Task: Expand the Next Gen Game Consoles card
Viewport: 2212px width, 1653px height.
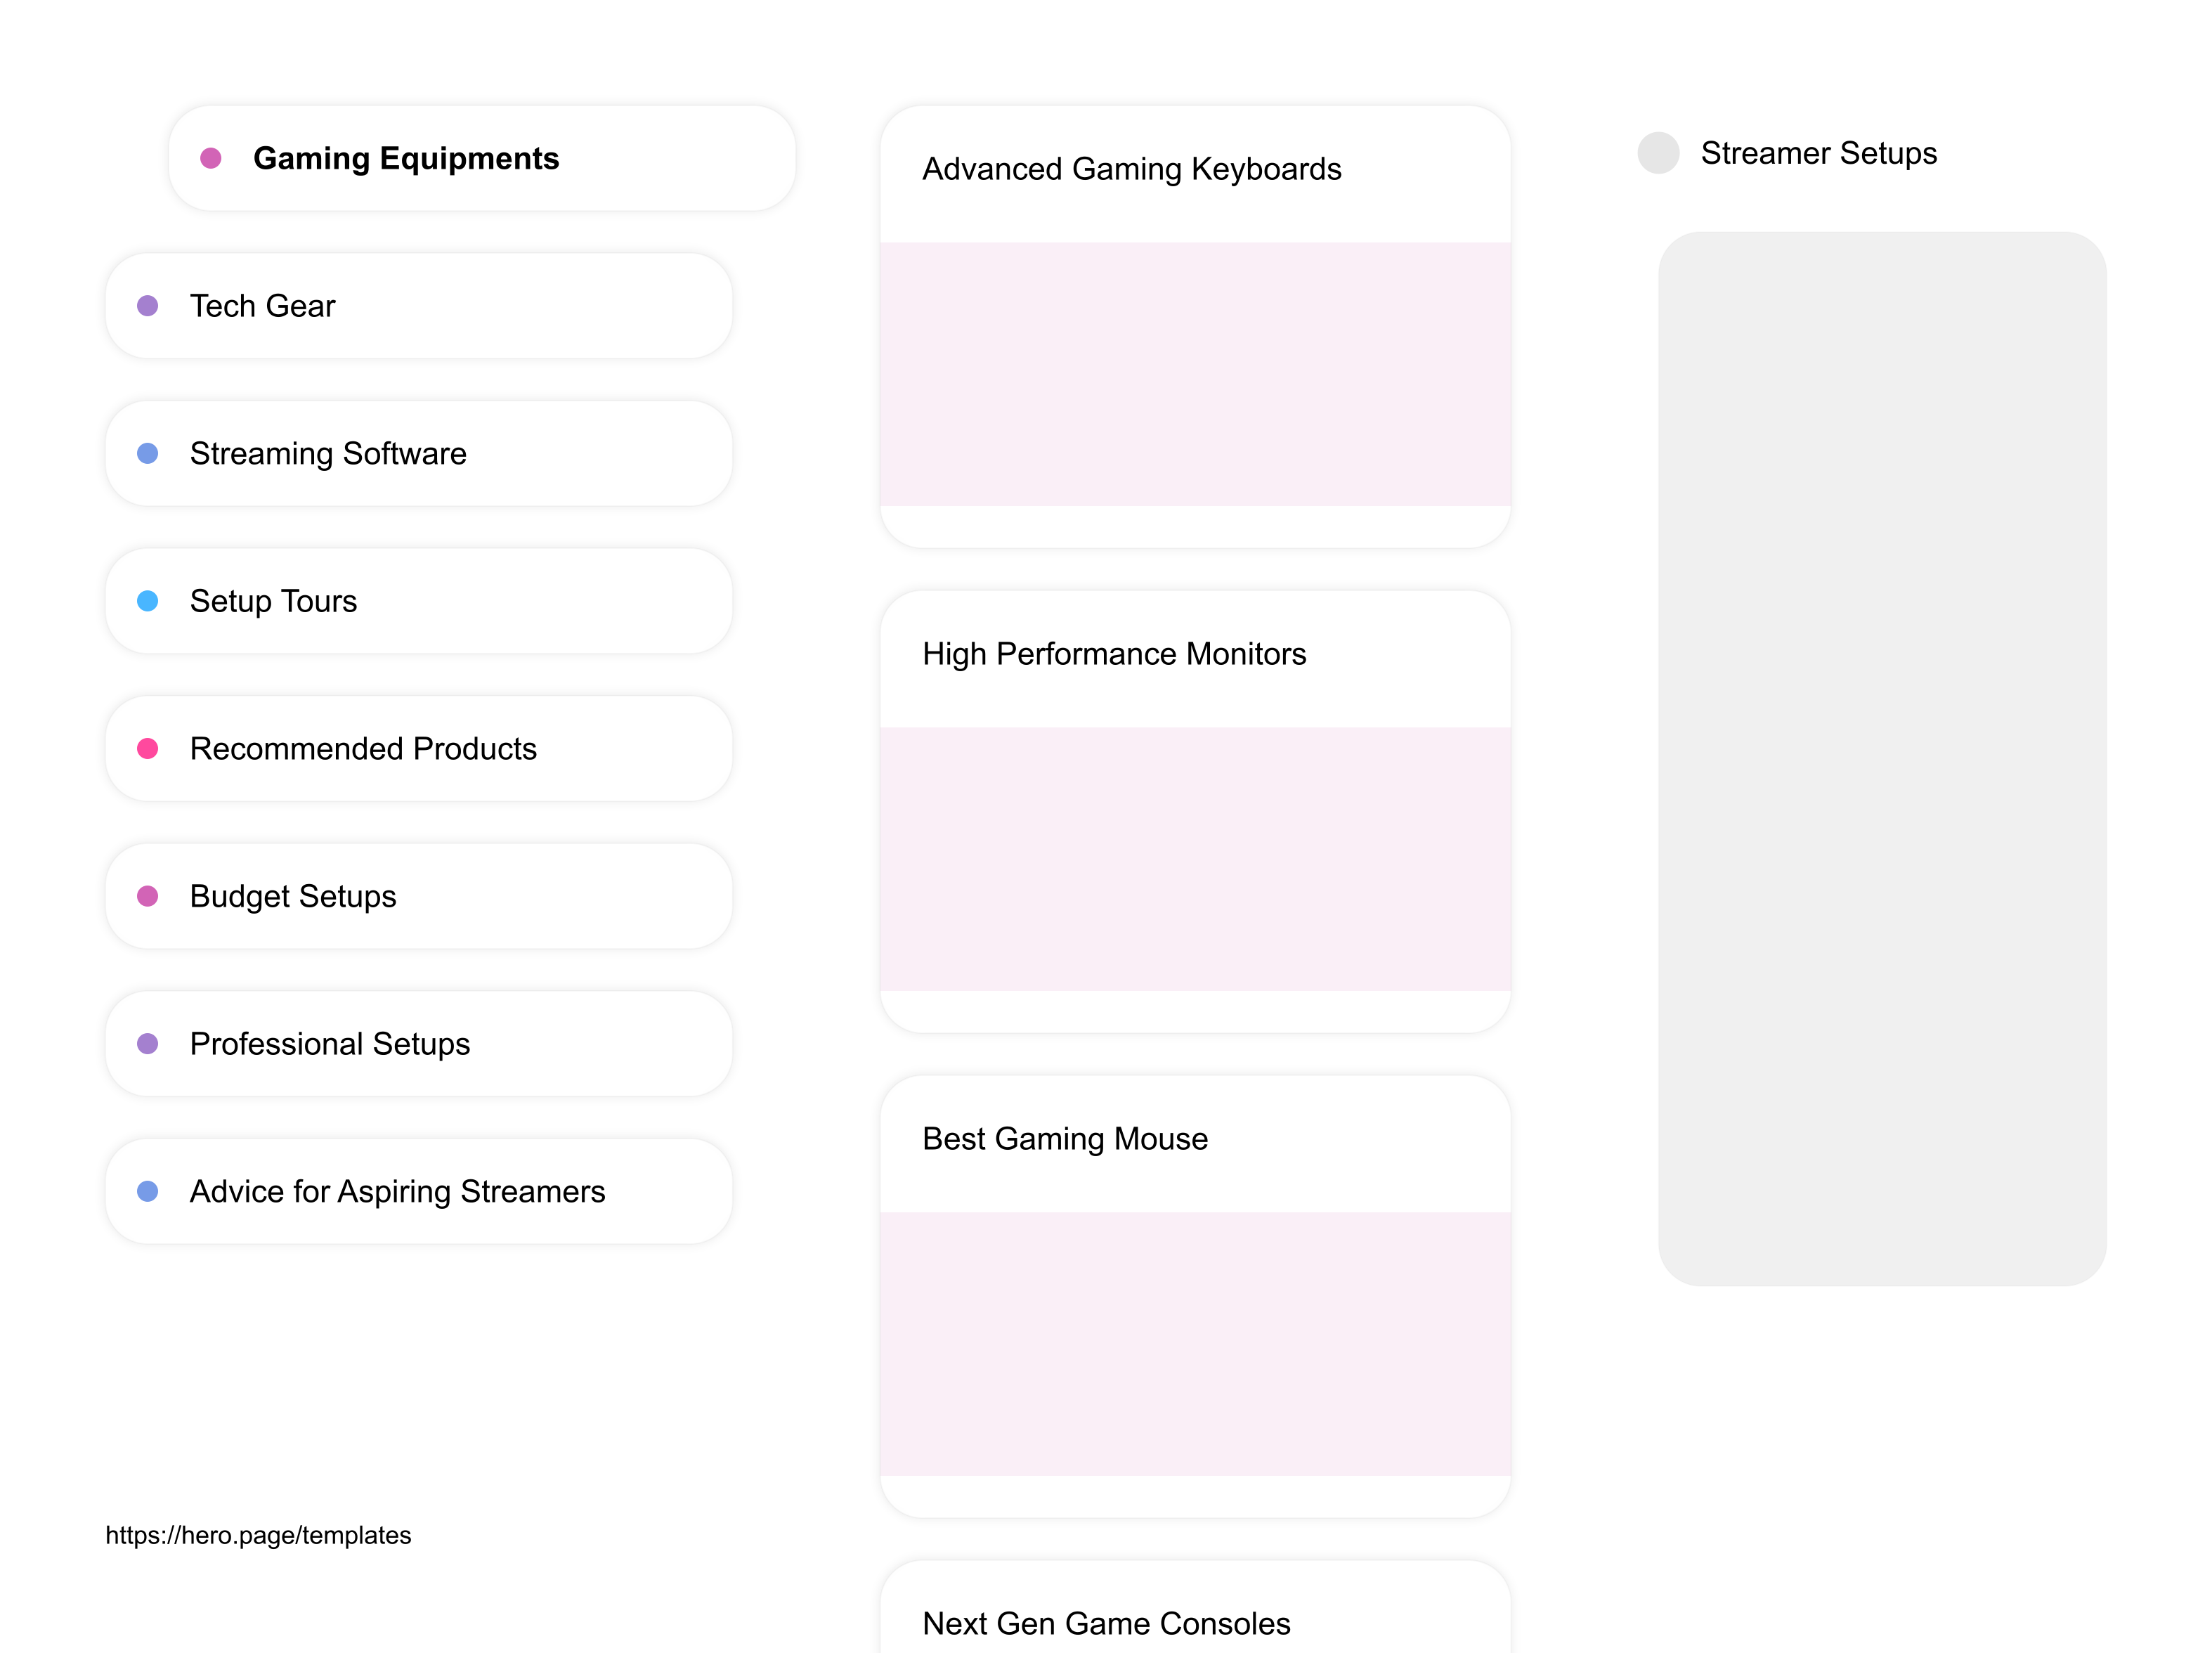Action: 1107,1623
